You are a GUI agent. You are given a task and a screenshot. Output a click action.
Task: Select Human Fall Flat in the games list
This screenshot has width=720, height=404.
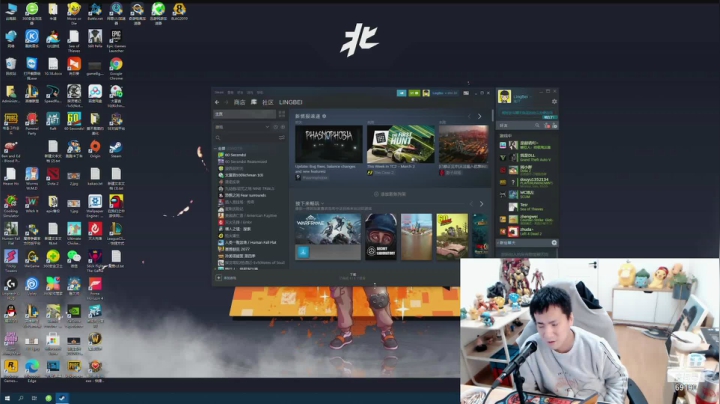[x=247, y=242]
